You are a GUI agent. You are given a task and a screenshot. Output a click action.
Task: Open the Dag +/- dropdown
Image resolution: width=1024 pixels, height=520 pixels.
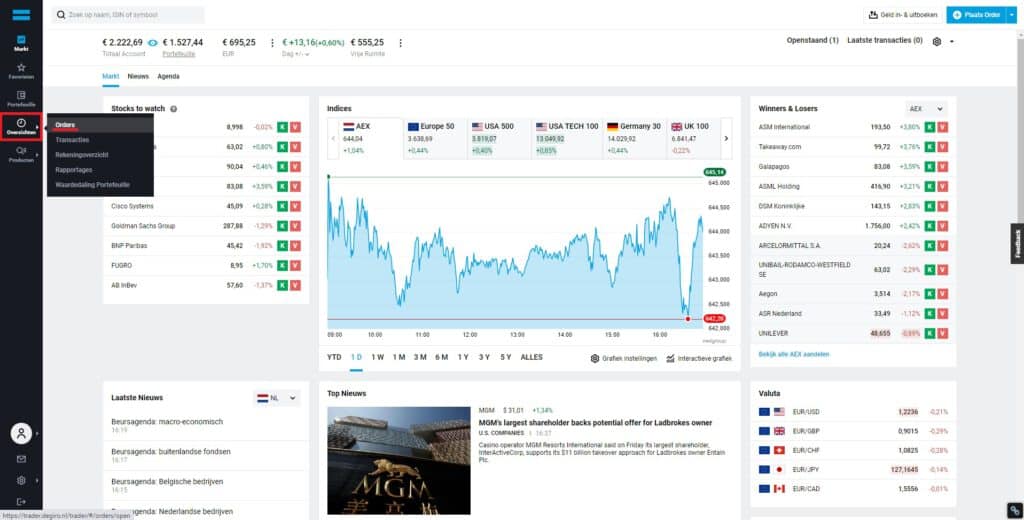295,54
